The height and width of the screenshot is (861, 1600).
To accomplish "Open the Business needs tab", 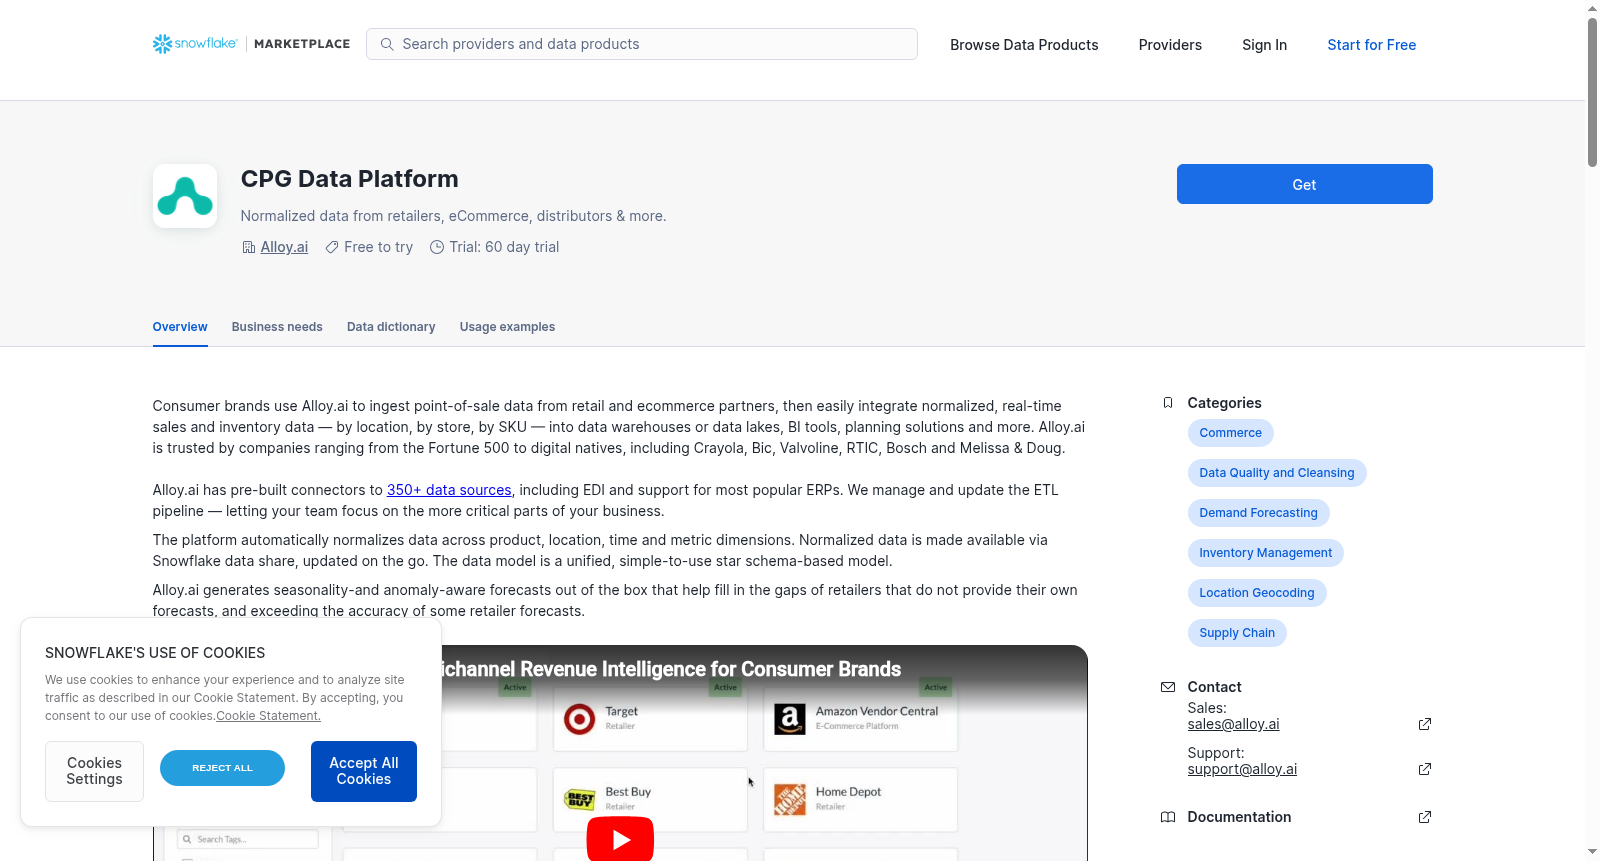I will click(x=277, y=327).
